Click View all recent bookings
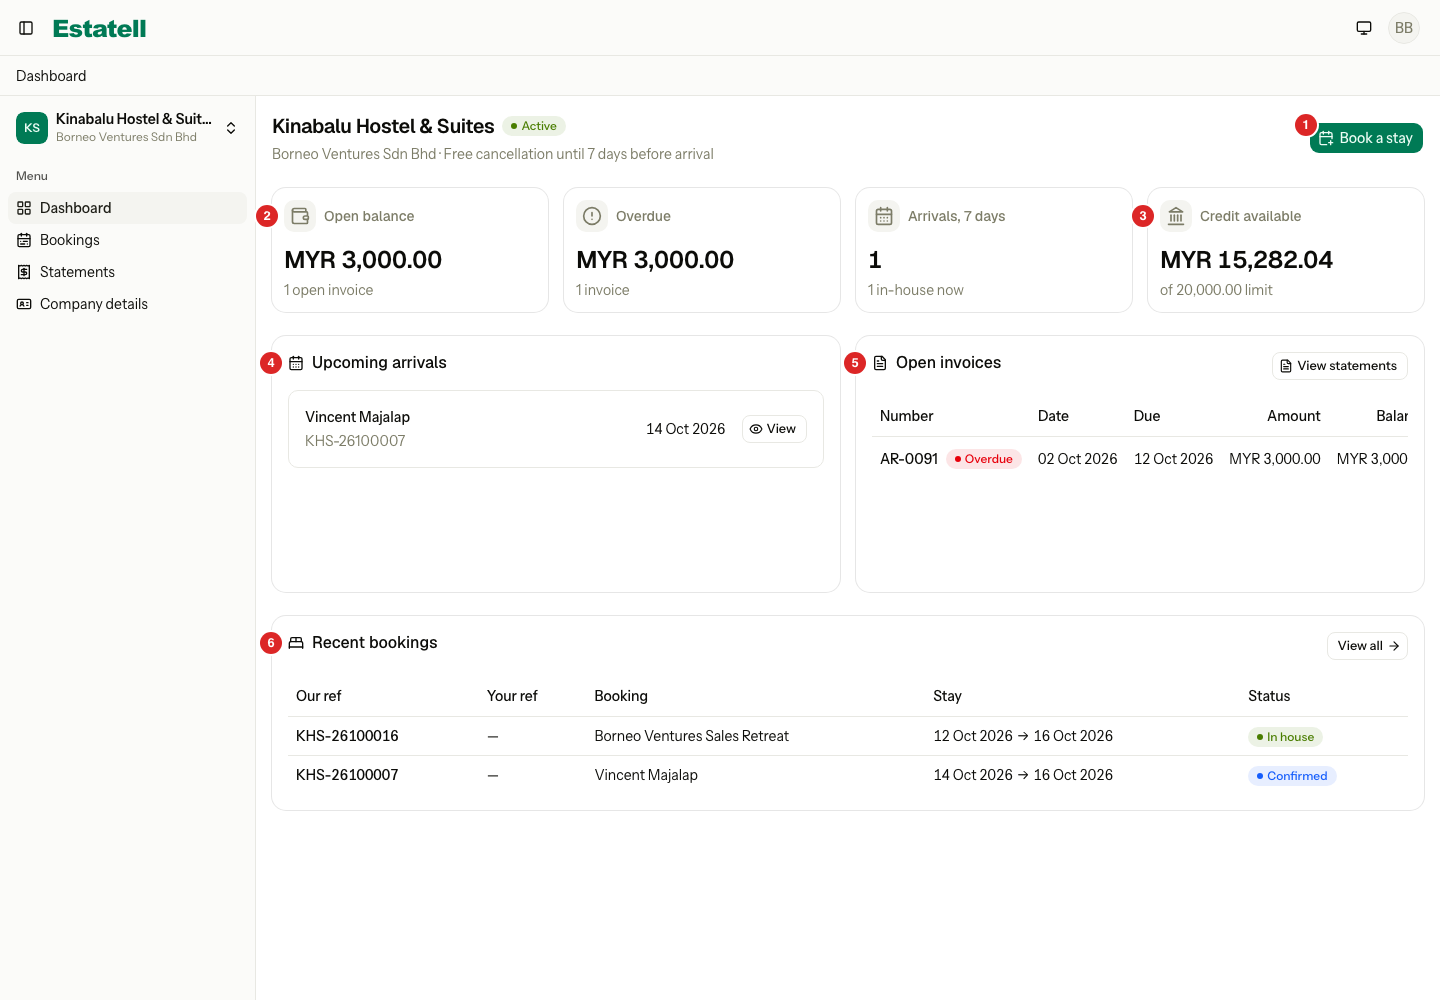This screenshot has width=1440, height=1000. coord(1367,646)
